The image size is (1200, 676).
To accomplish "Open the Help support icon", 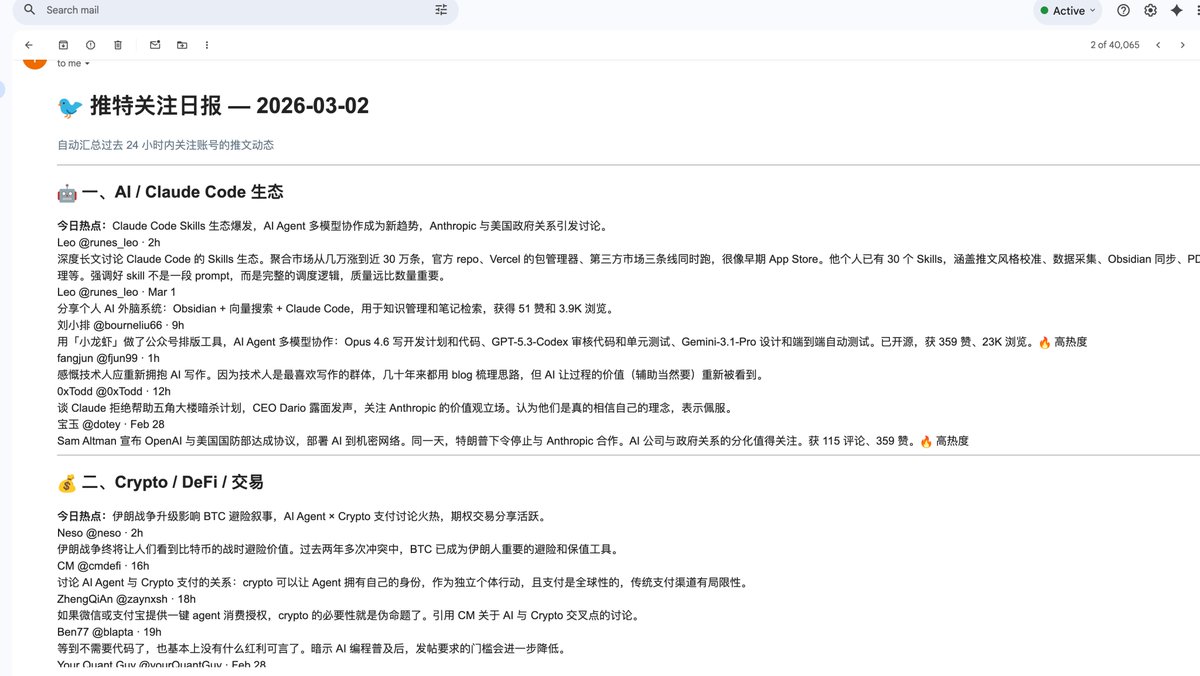I will click(1123, 10).
